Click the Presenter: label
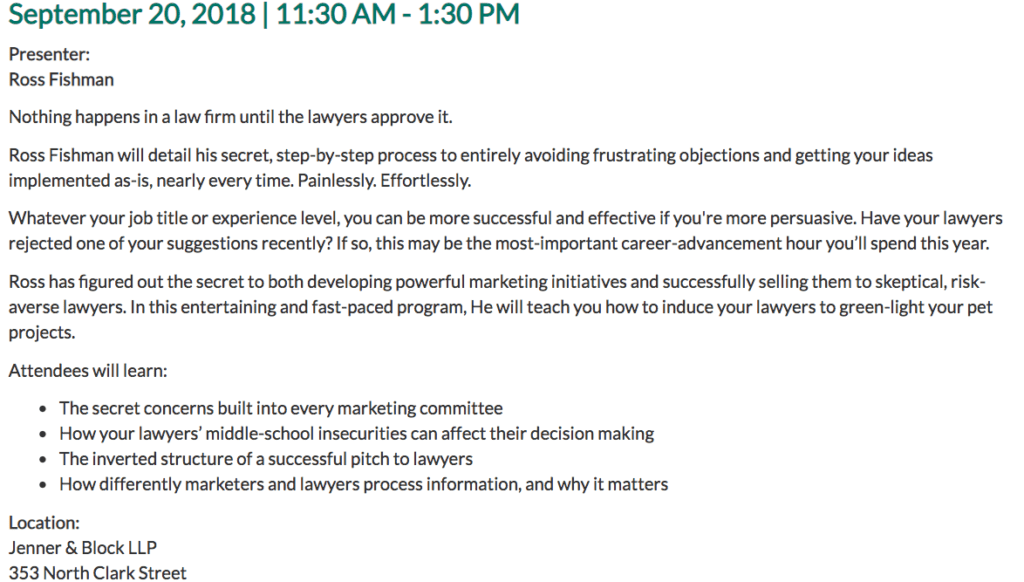 (x=49, y=54)
